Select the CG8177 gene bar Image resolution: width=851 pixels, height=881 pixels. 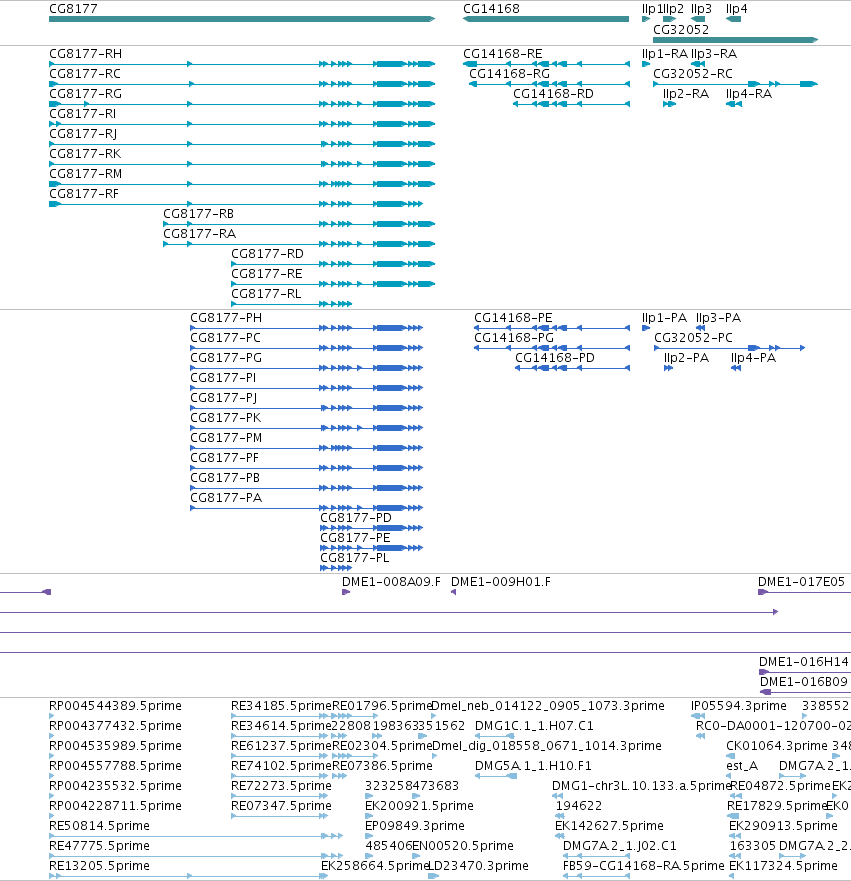point(242,19)
